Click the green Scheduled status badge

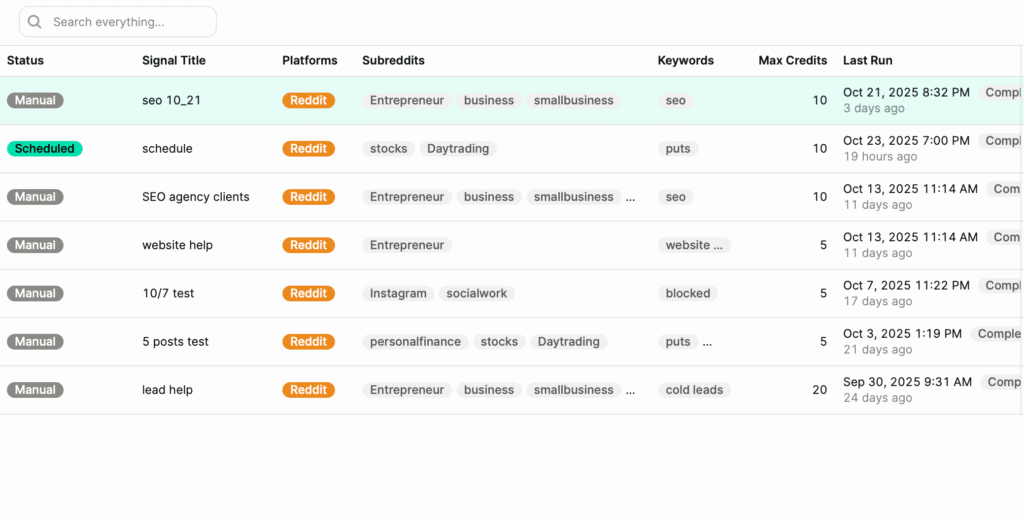(45, 149)
